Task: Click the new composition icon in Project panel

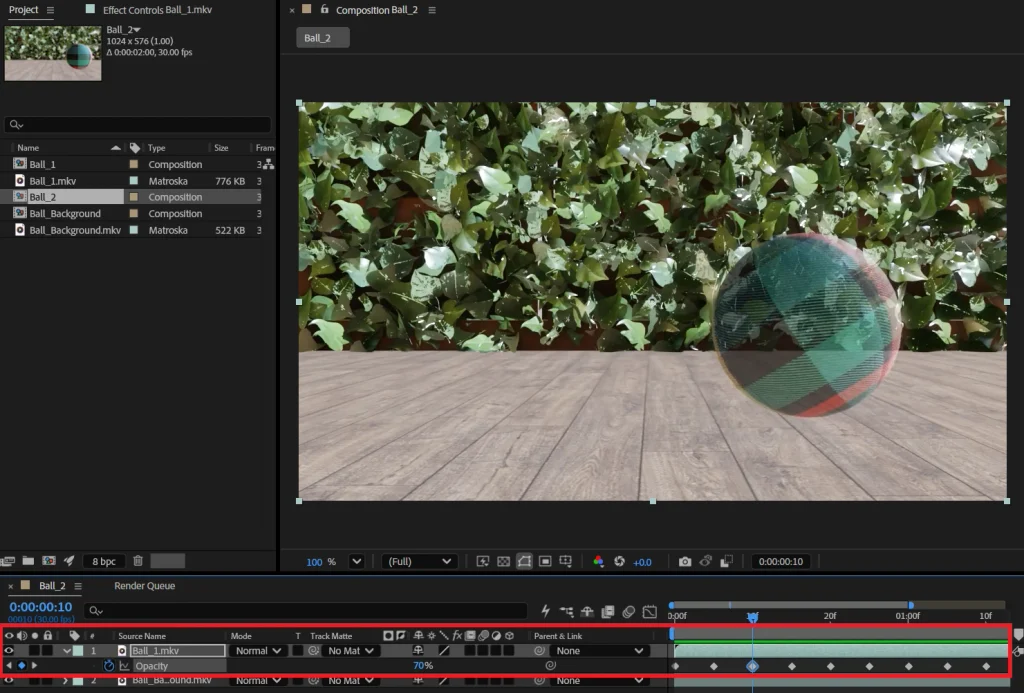Action: pos(49,561)
